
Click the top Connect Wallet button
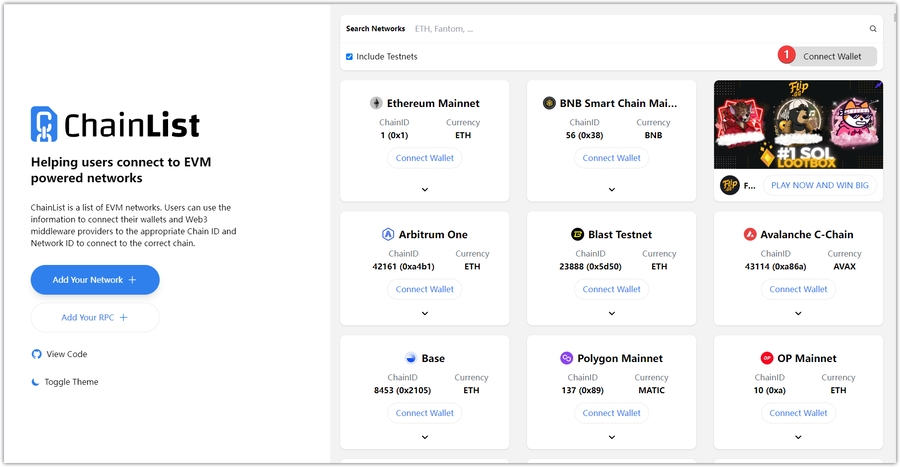pyautogui.click(x=832, y=57)
